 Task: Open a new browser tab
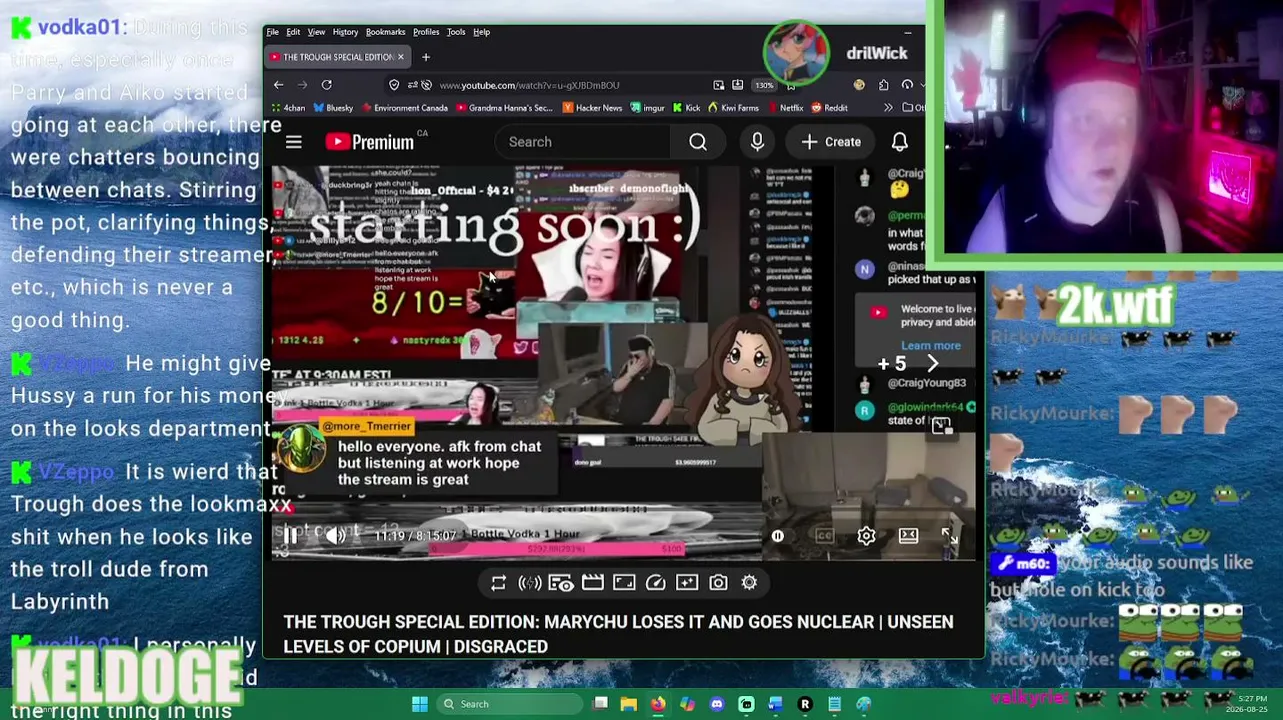pyautogui.click(x=425, y=57)
